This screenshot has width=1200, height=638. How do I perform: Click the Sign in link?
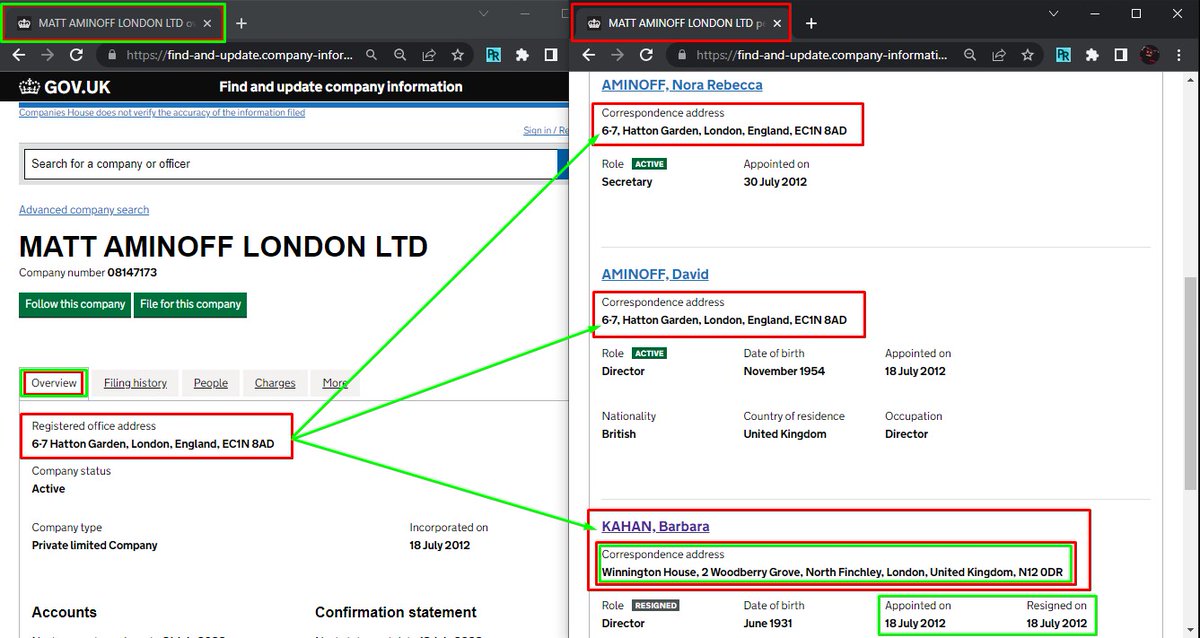click(x=545, y=131)
